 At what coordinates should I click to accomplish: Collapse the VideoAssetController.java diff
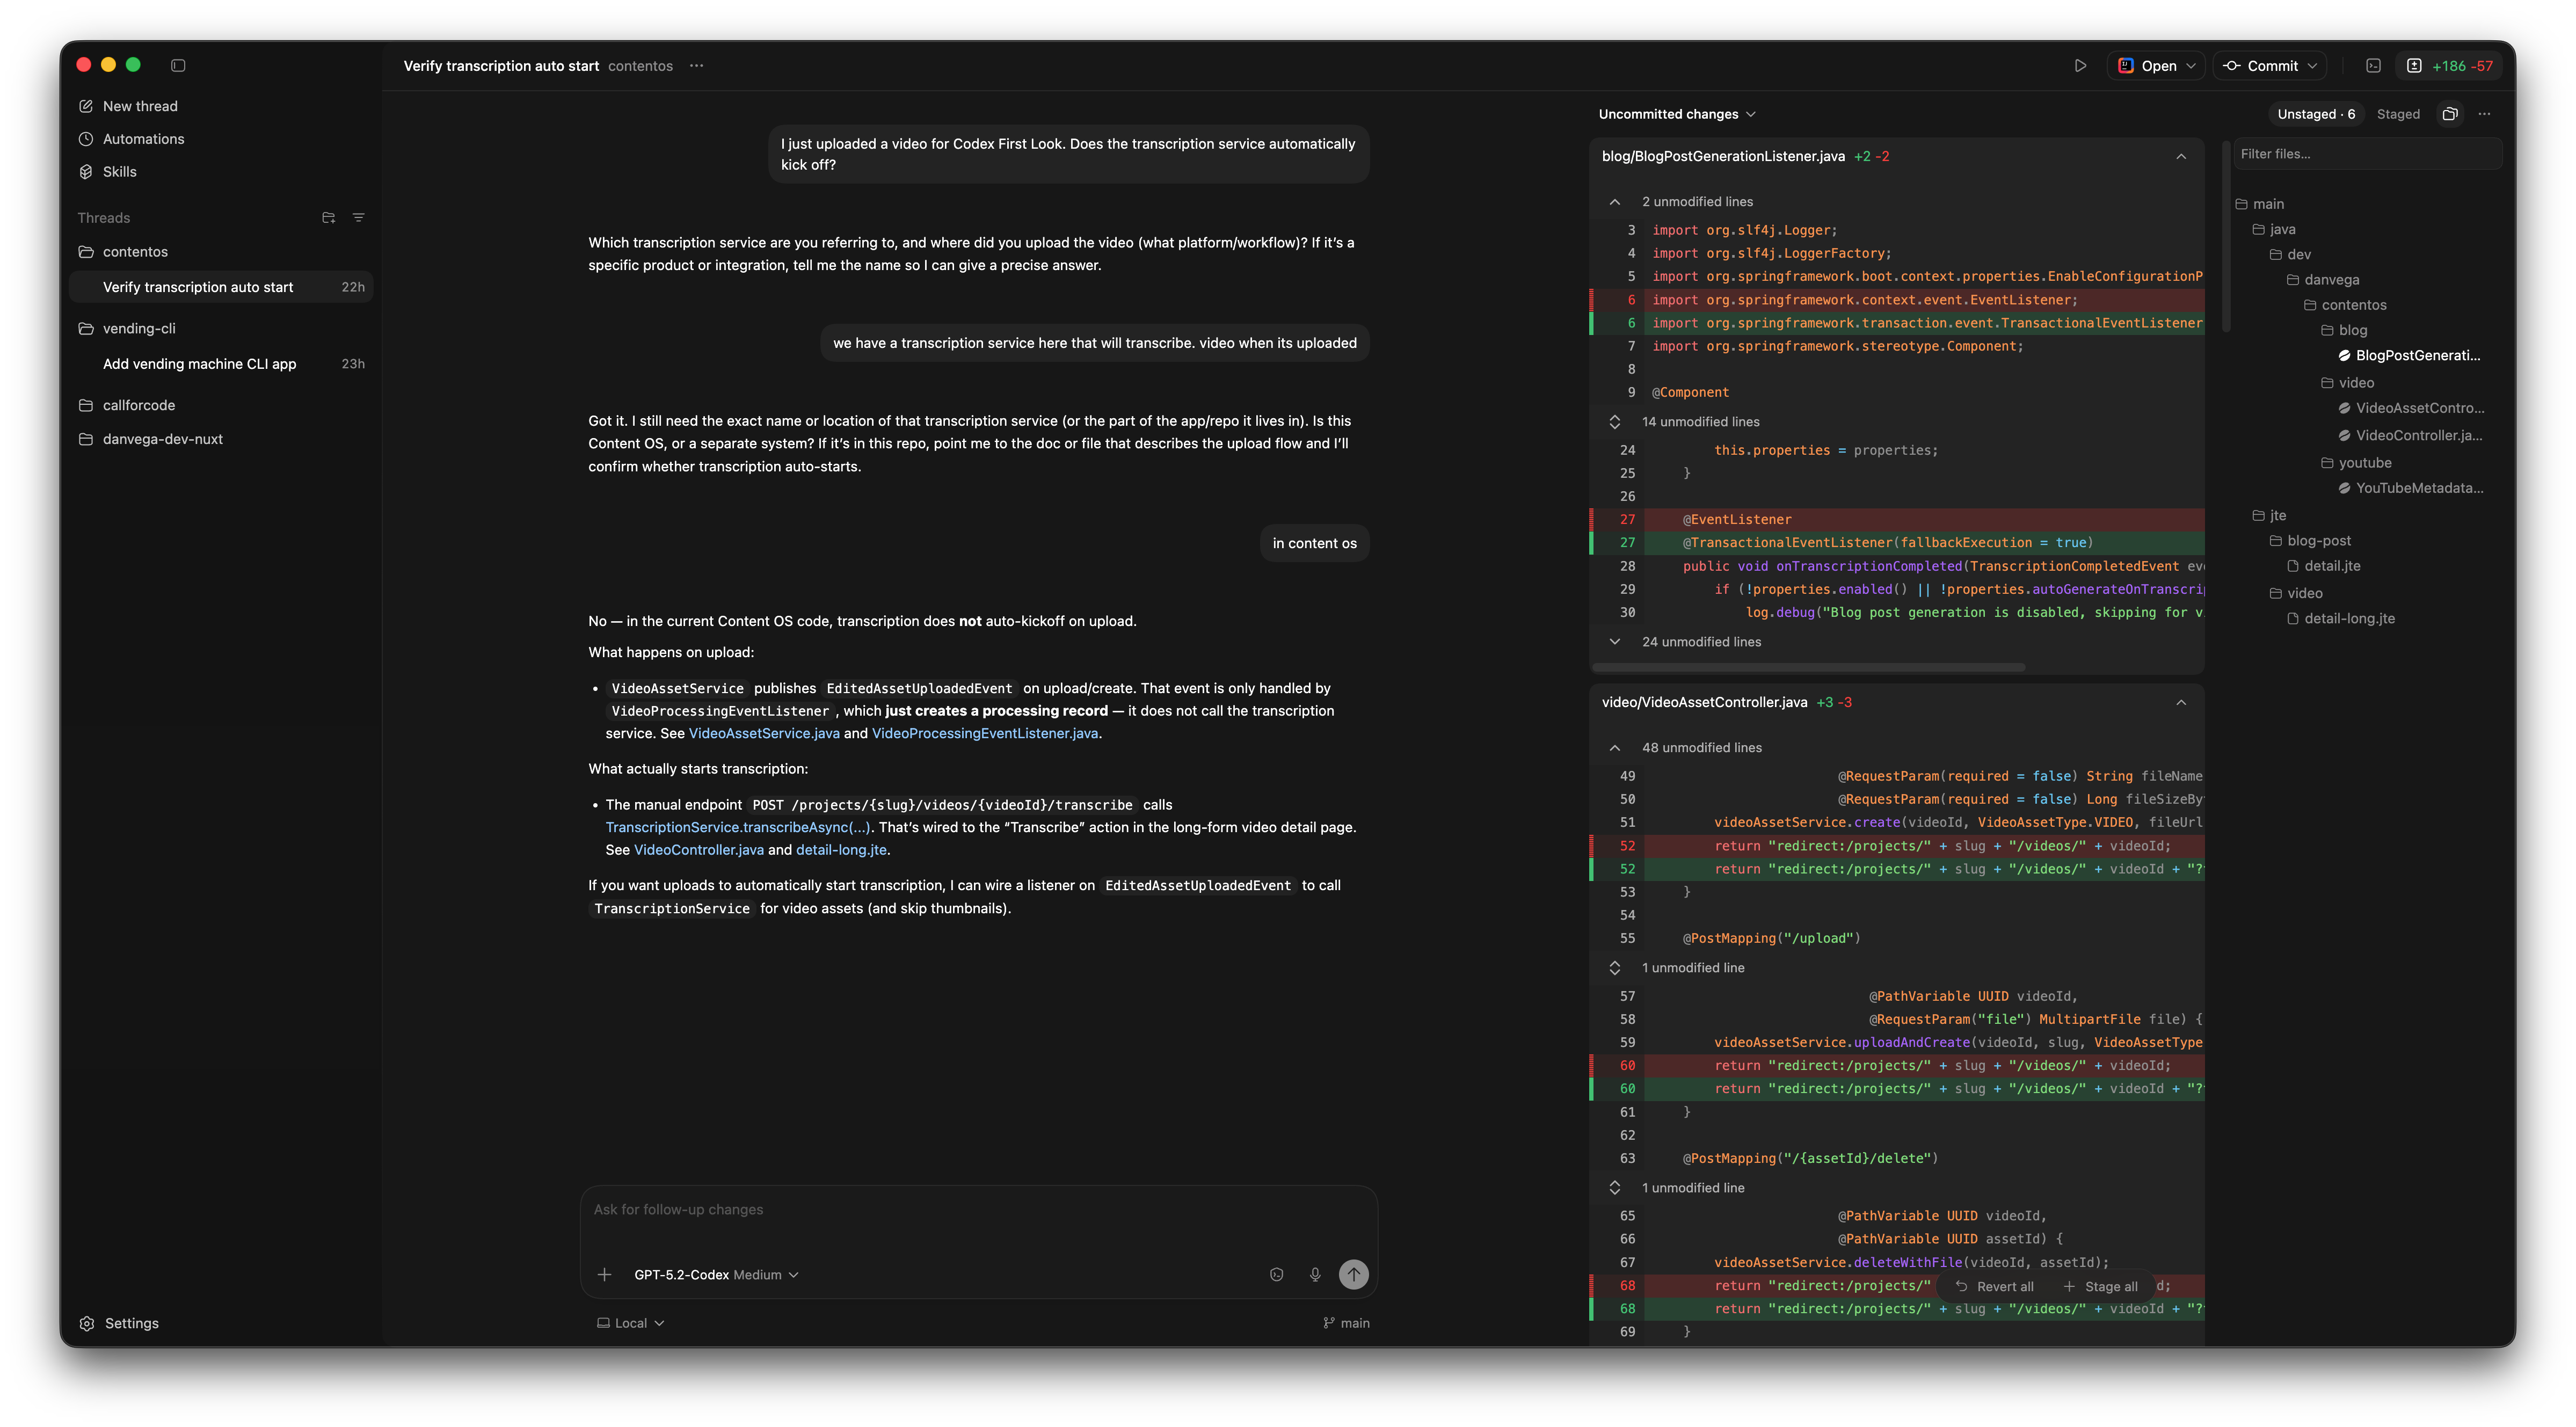coord(2181,702)
